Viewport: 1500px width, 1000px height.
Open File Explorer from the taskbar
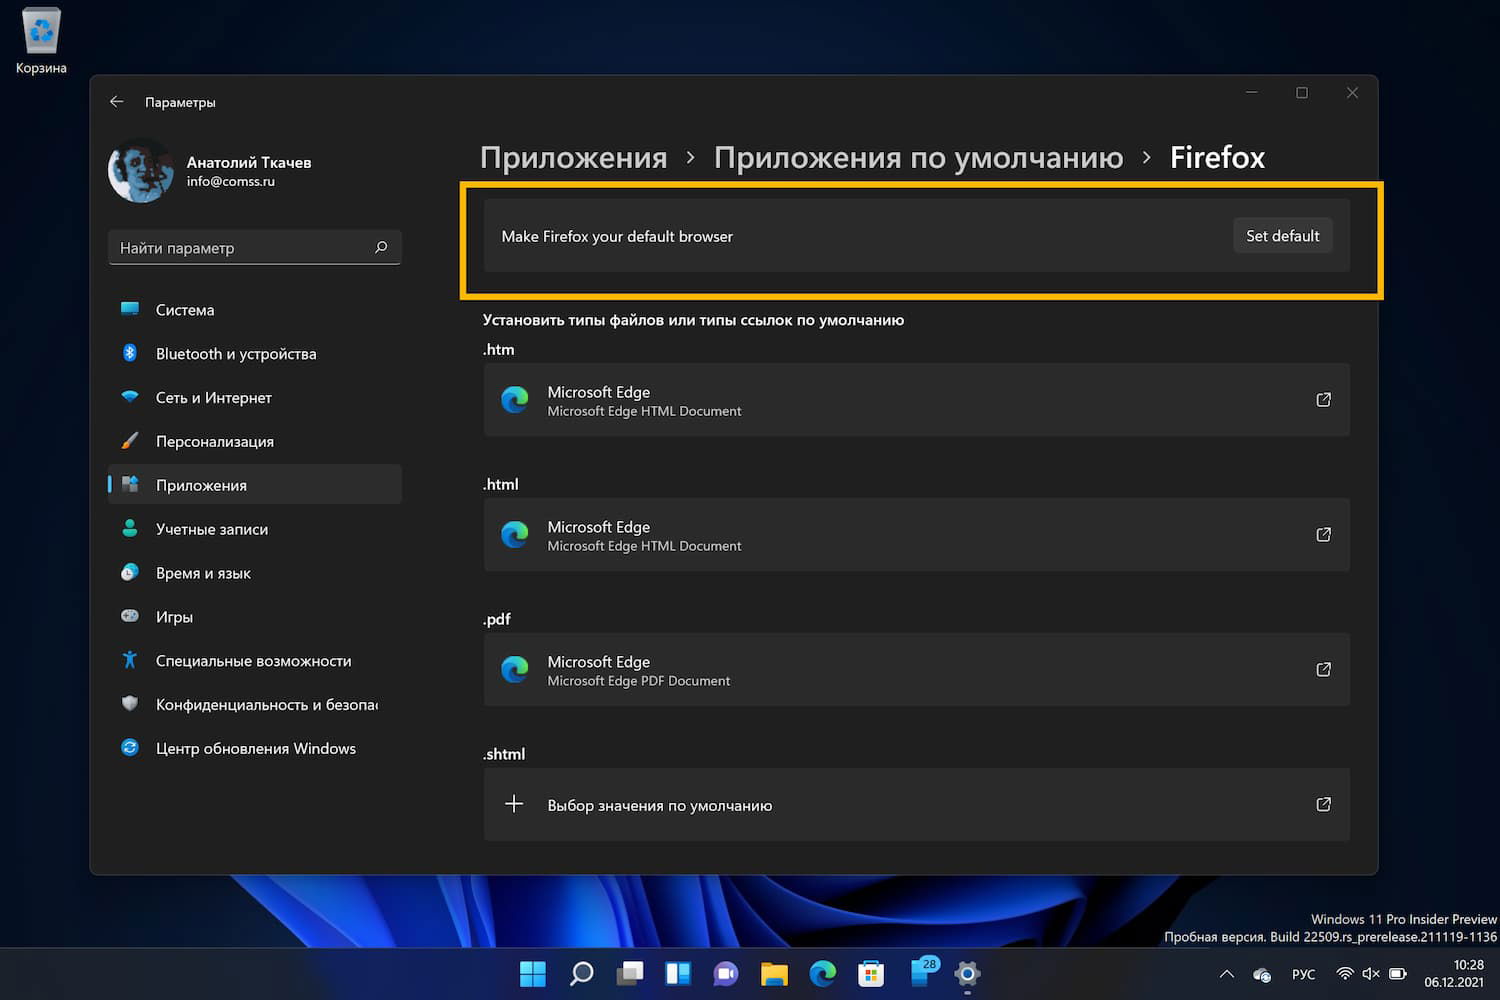pyautogui.click(x=774, y=973)
